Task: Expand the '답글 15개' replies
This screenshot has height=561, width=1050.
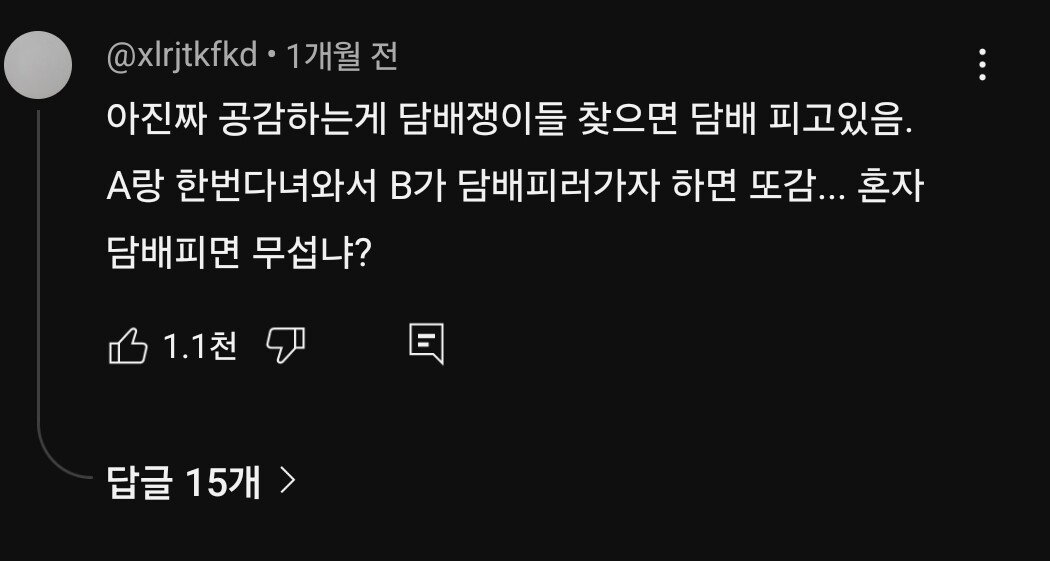Action: click(184, 483)
